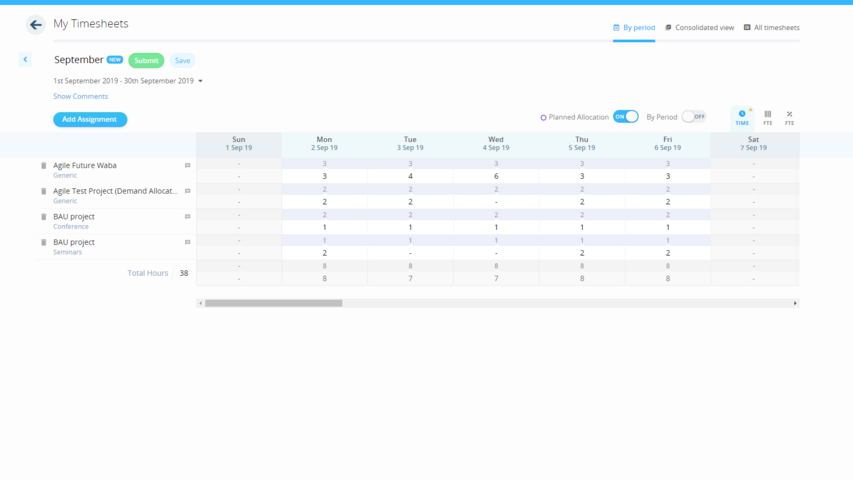Screen dimensions: 853x480
Task: Open the All timesheets tab
Action: 771,28
